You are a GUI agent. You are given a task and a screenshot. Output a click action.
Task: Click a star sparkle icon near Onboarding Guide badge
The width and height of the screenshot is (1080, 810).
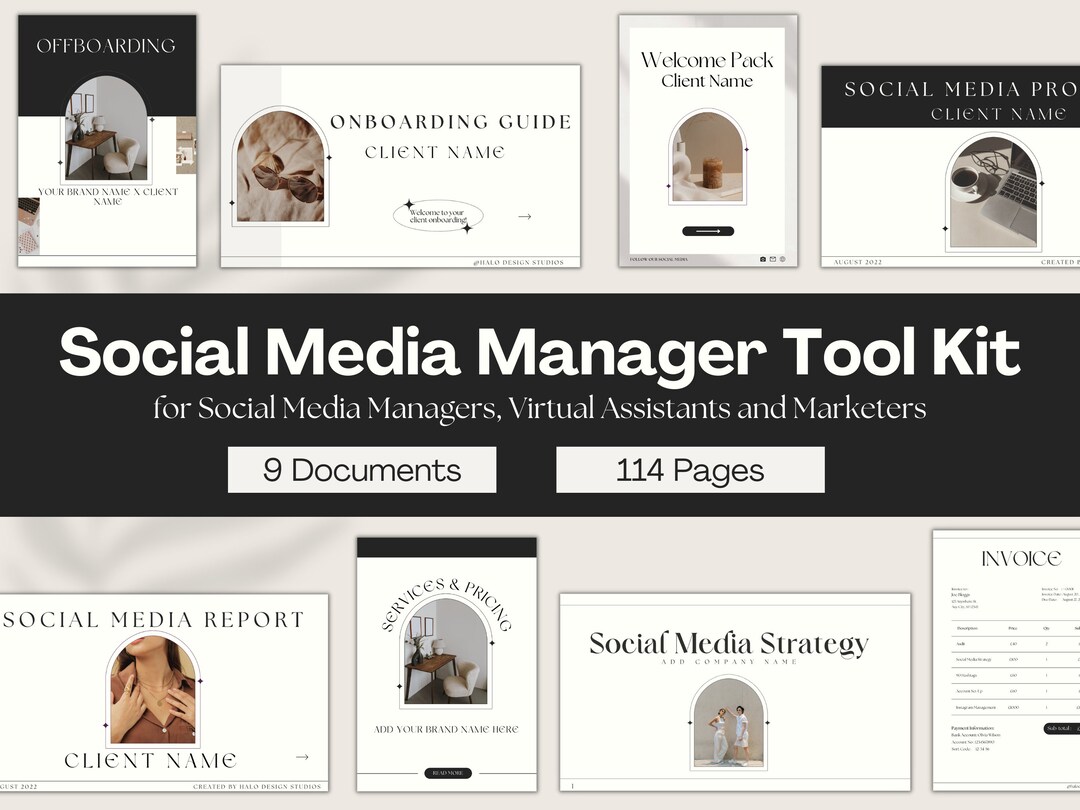click(x=409, y=203)
